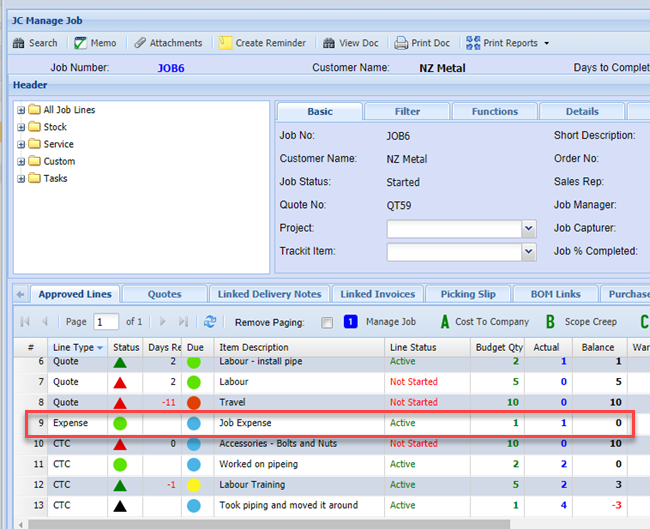Click the Print Doc printer icon
Screen dimensions: 650x529
pos(401,43)
